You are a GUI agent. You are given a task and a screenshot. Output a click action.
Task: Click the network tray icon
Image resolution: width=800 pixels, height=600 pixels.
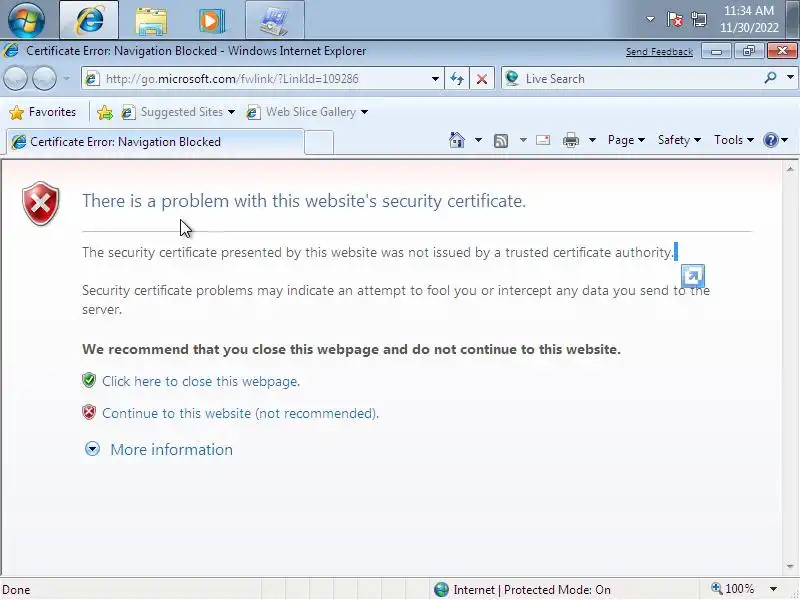[698, 20]
